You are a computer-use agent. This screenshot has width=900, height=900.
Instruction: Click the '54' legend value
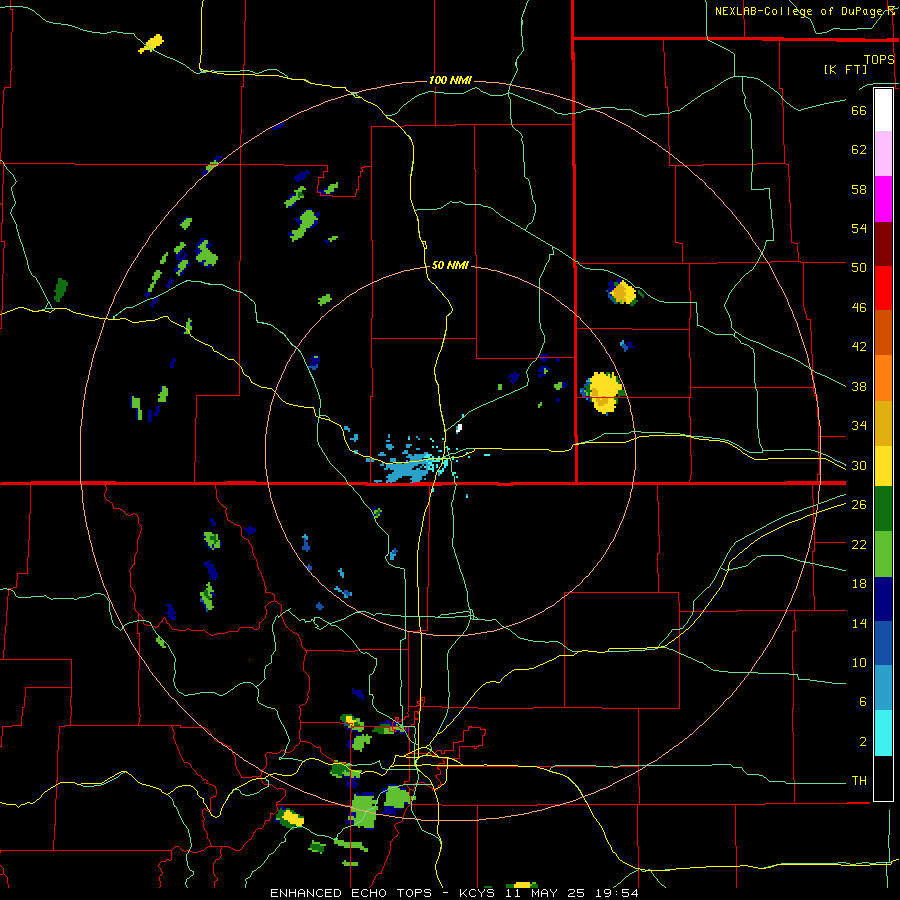coord(859,228)
